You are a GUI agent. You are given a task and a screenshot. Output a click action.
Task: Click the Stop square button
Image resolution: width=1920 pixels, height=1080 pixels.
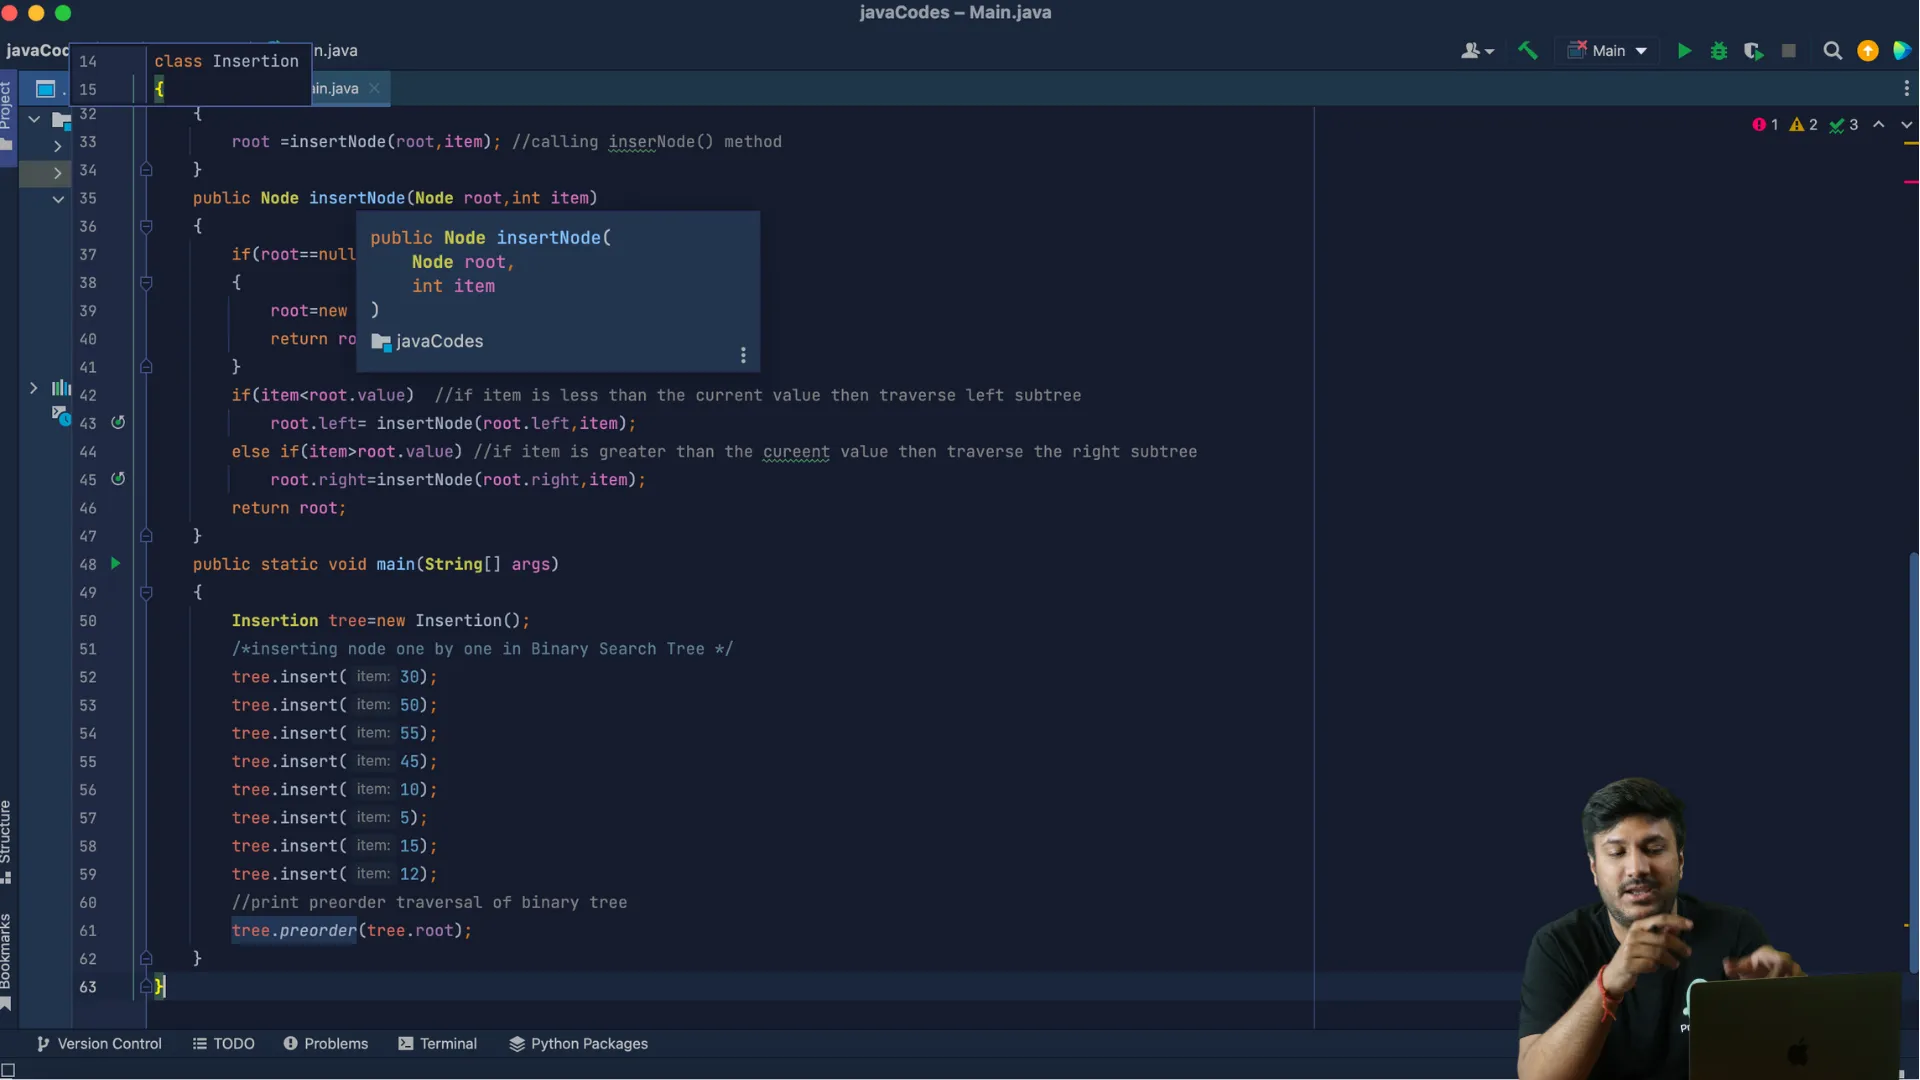coord(1789,51)
